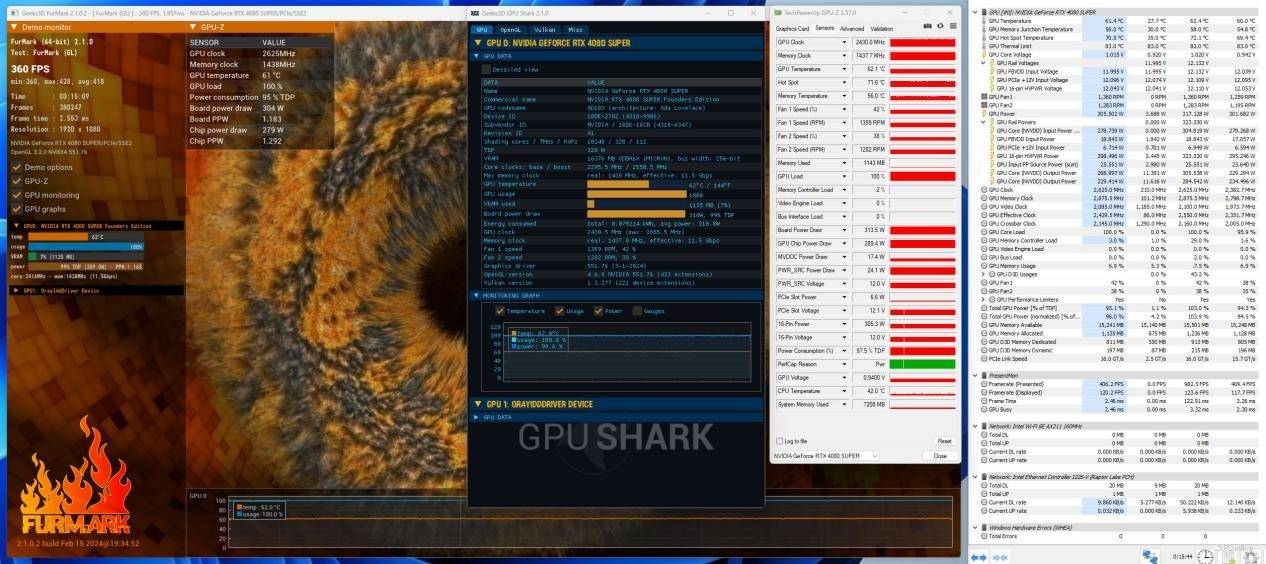The height and width of the screenshot is (564, 1266).
Task: Collapse FurMark Demo monitor panel
Action: (x=13, y=27)
